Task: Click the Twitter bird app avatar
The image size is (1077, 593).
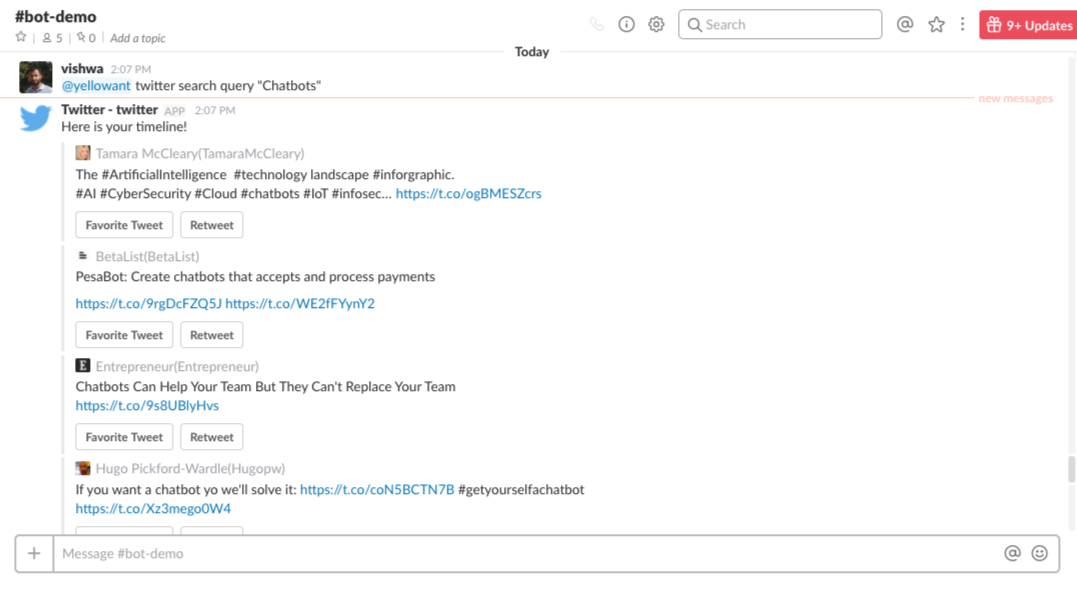Action: 36,118
